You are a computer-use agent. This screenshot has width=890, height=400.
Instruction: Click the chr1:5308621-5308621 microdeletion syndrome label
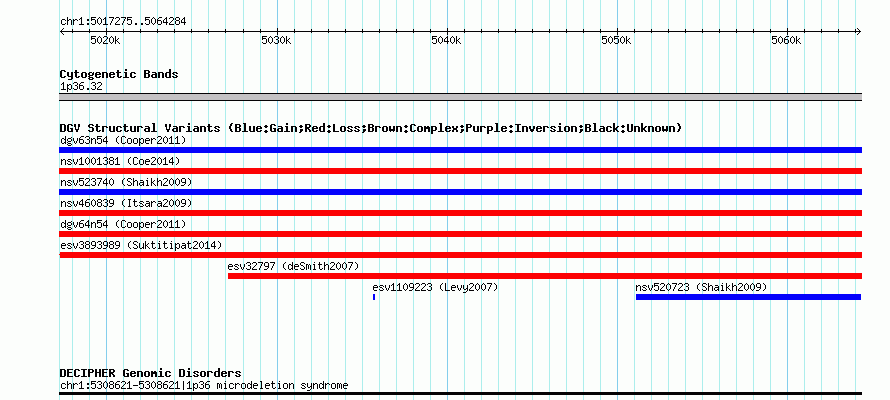click(x=204, y=386)
